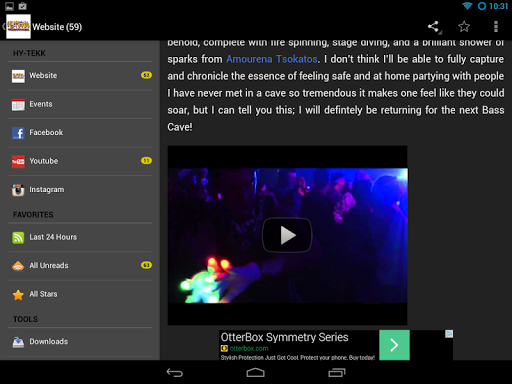The height and width of the screenshot is (384, 512).
Task: Open the Events calendar feed
Action: coord(80,104)
